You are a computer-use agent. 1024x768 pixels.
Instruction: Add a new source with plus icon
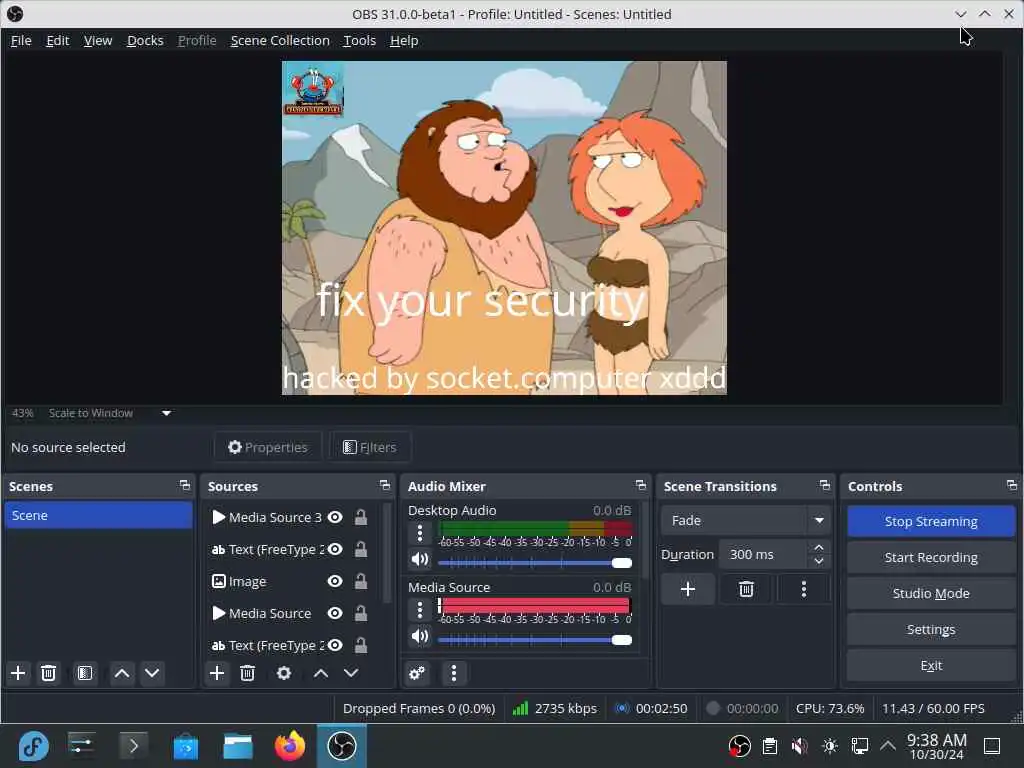click(x=217, y=673)
